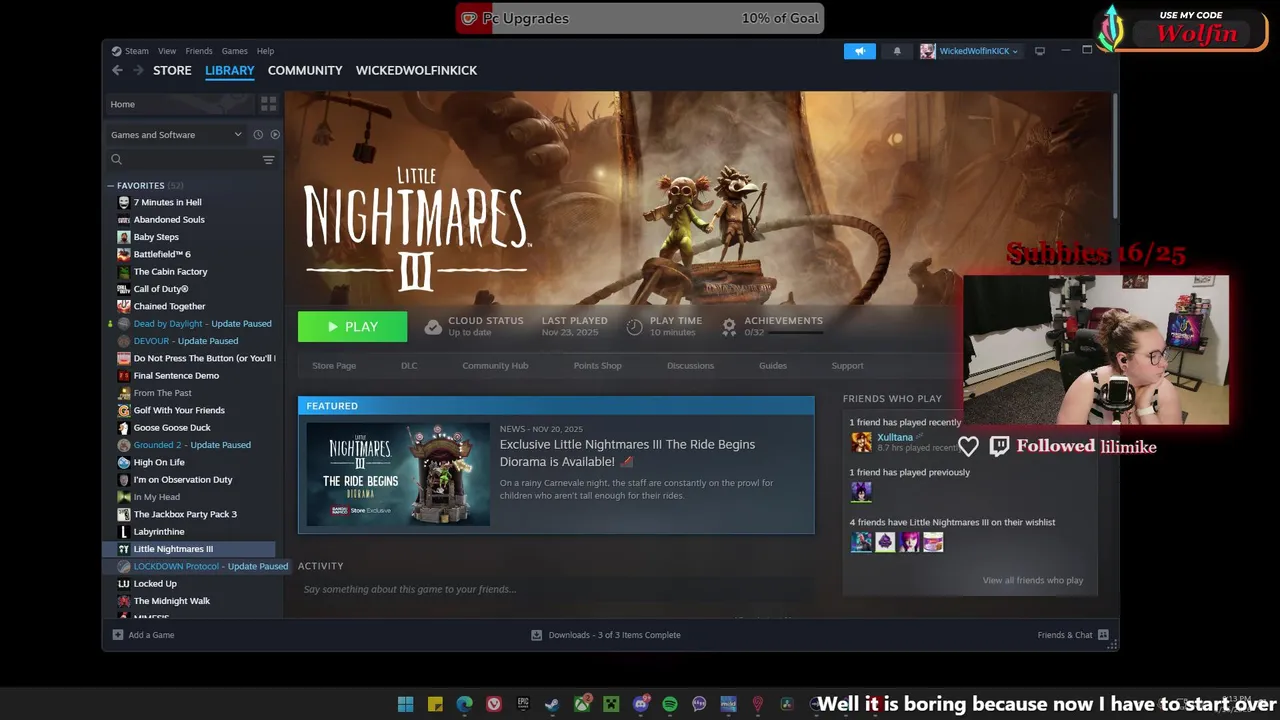This screenshot has height=720, width=1280.
Task: Open the Xbox app taskbar icon
Action: click(x=582, y=704)
